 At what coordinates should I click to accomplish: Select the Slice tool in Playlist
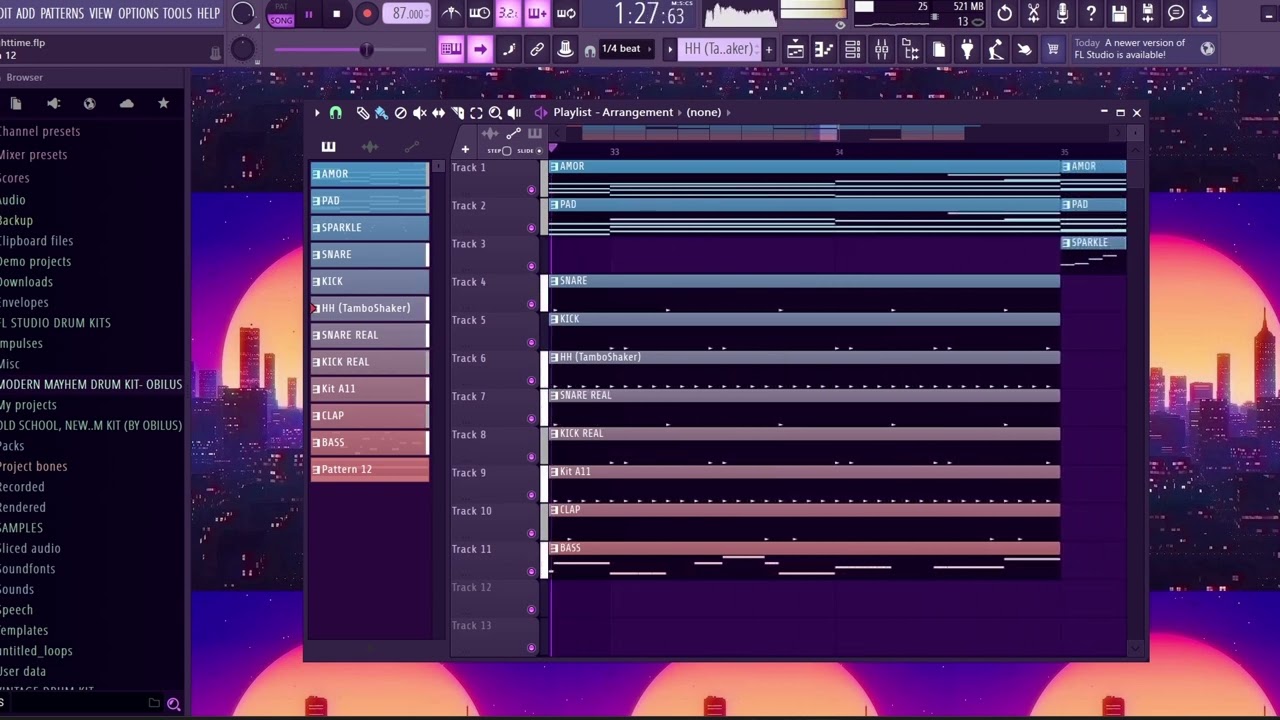click(x=457, y=113)
